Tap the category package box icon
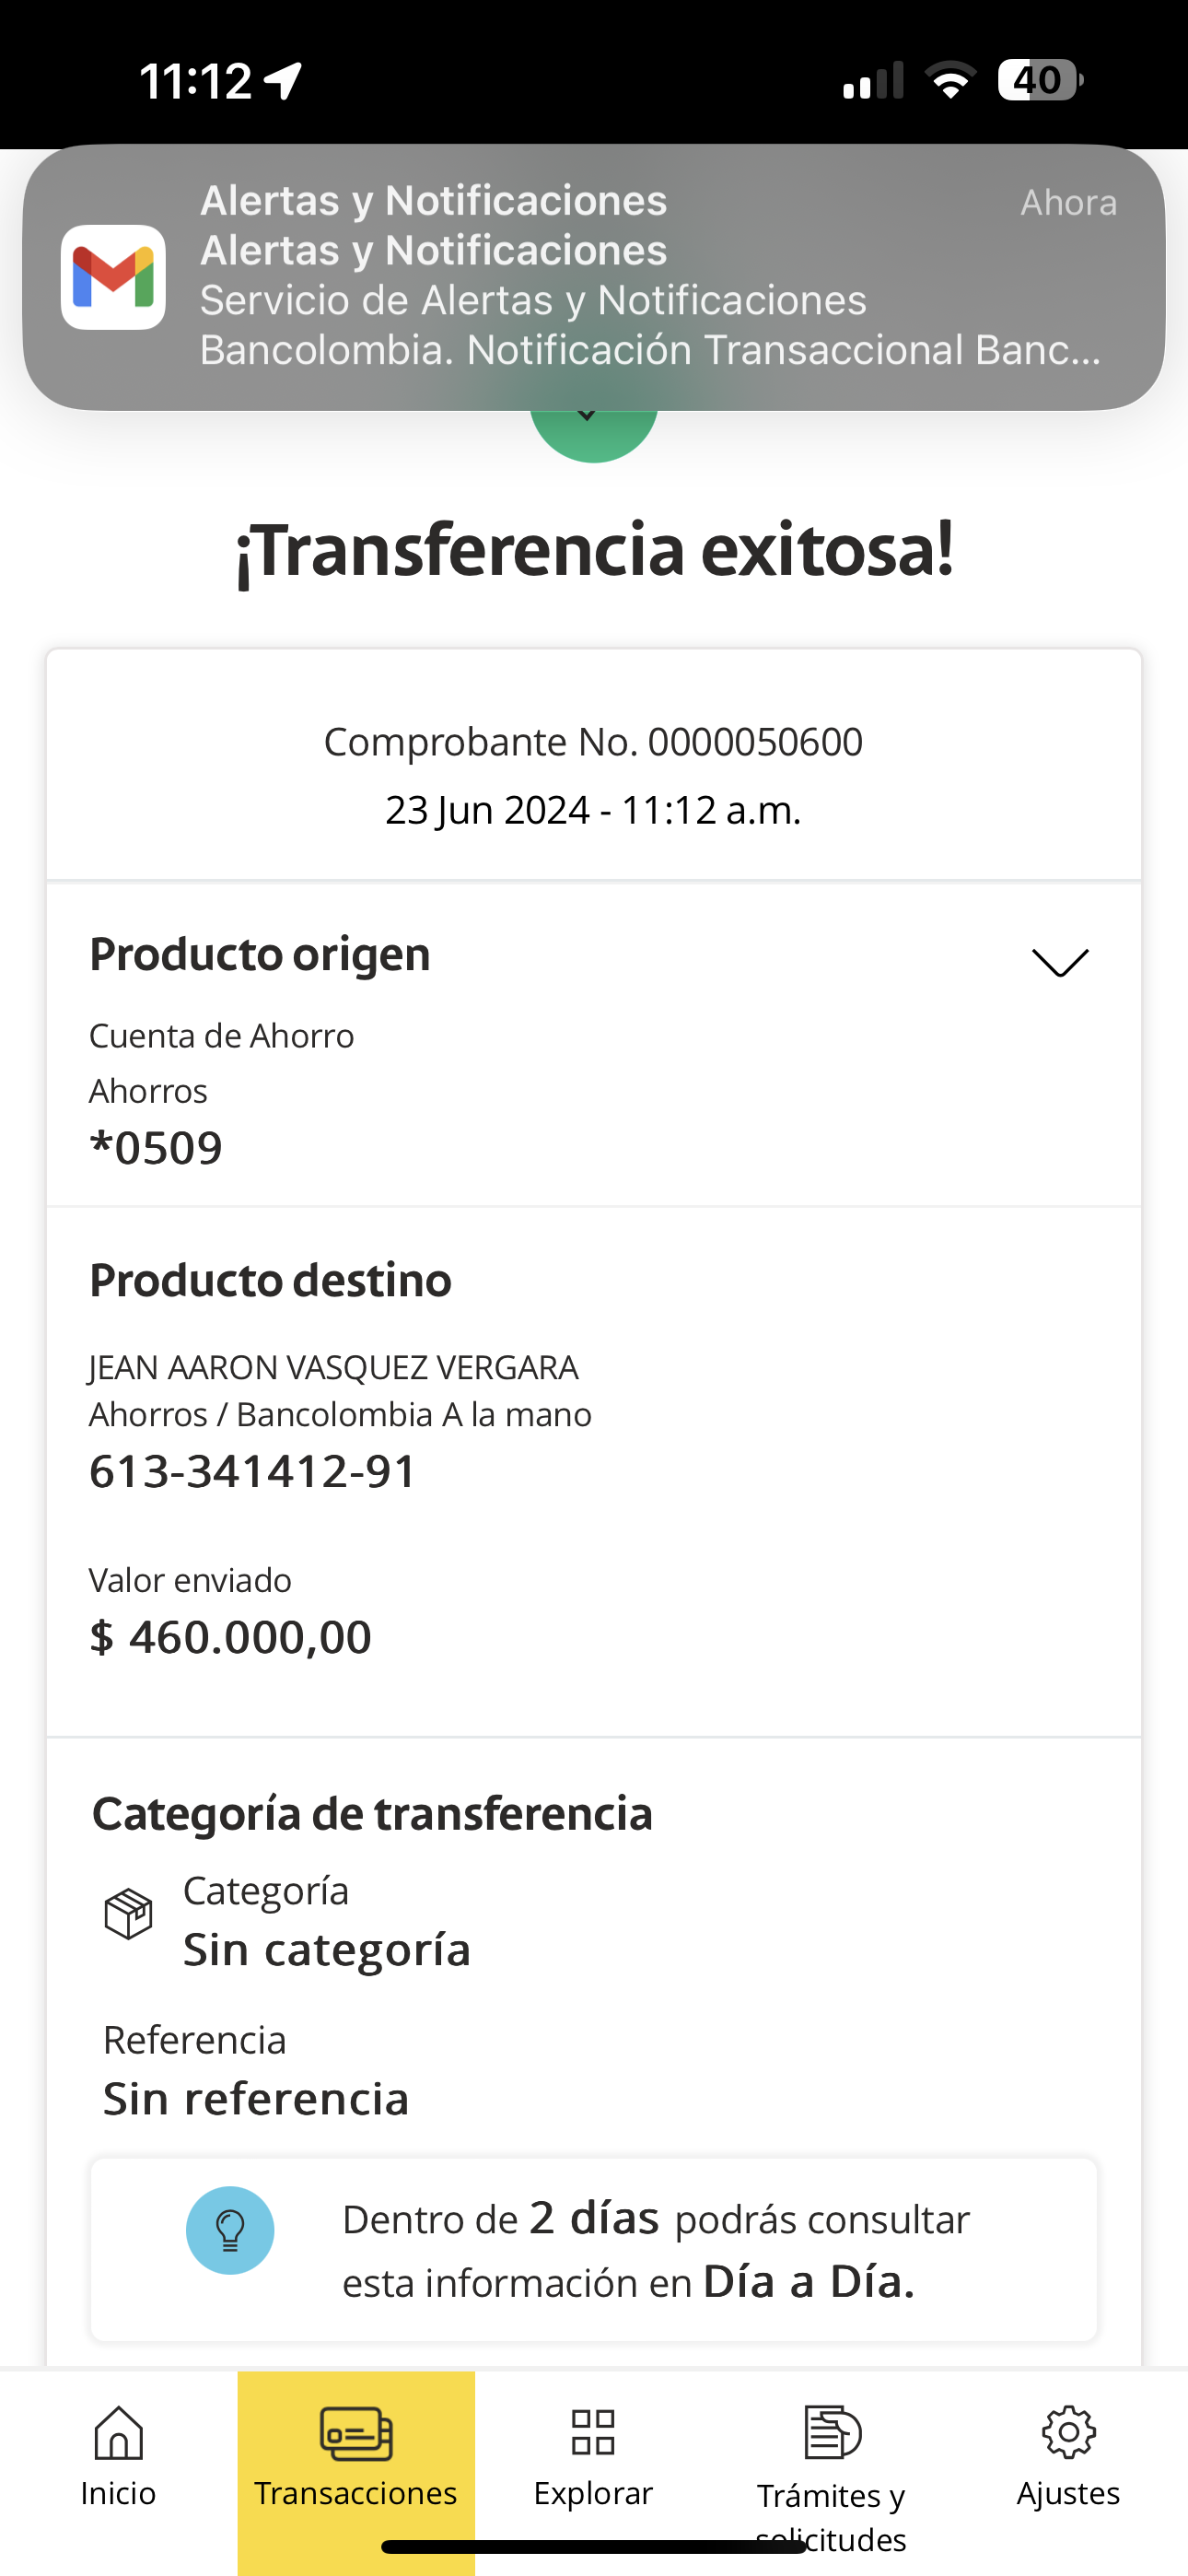The width and height of the screenshot is (1188, 2576). [x=129, y=1914]
